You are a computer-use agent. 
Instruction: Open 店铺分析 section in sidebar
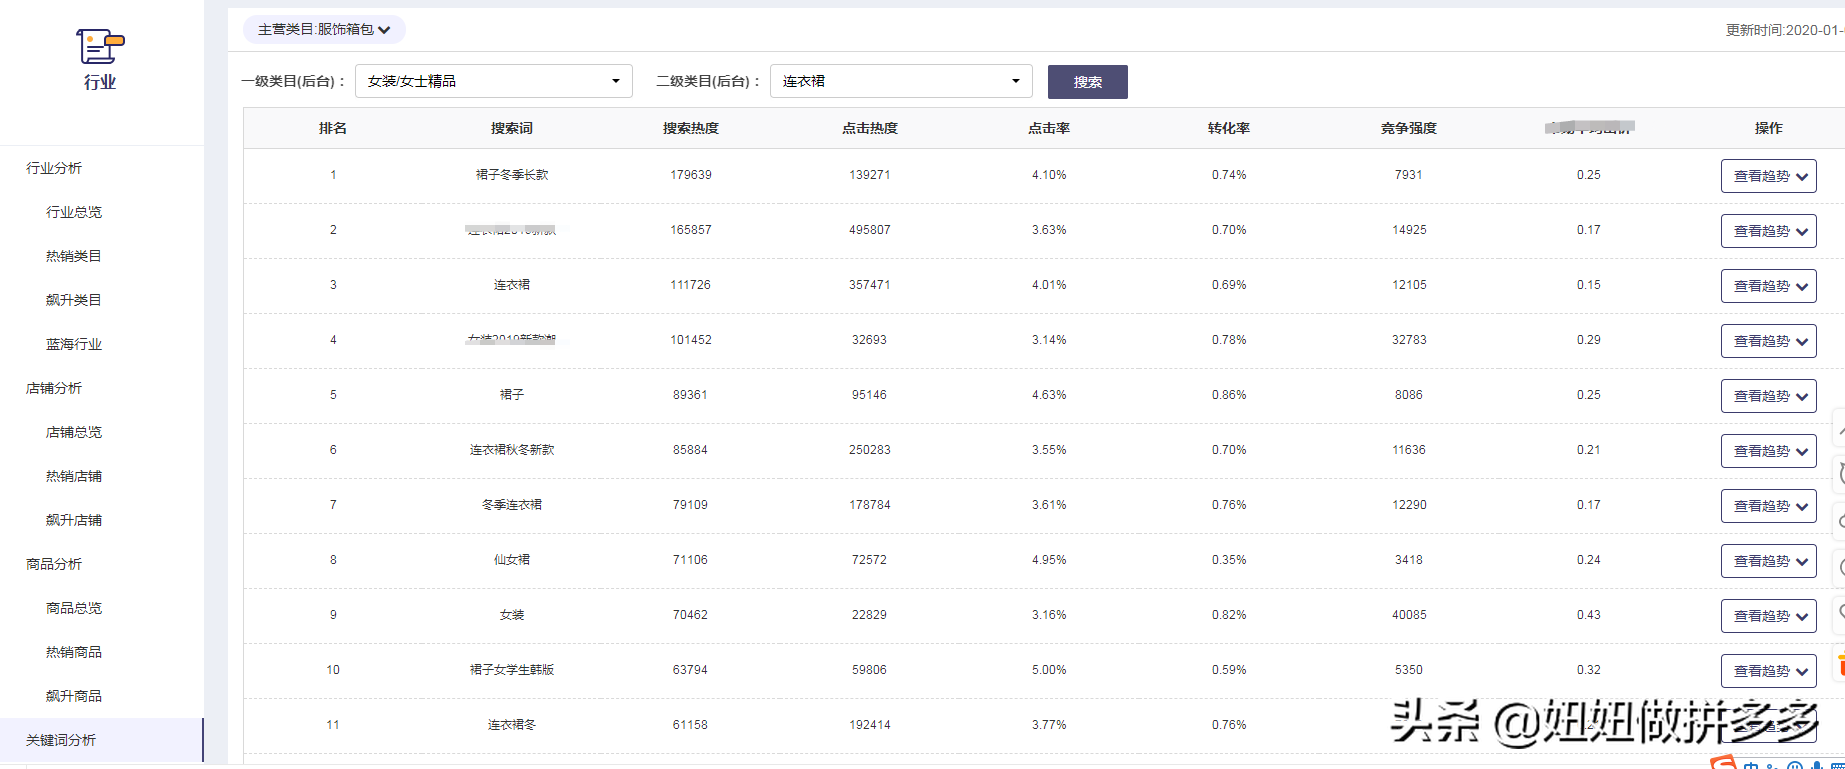54,388
